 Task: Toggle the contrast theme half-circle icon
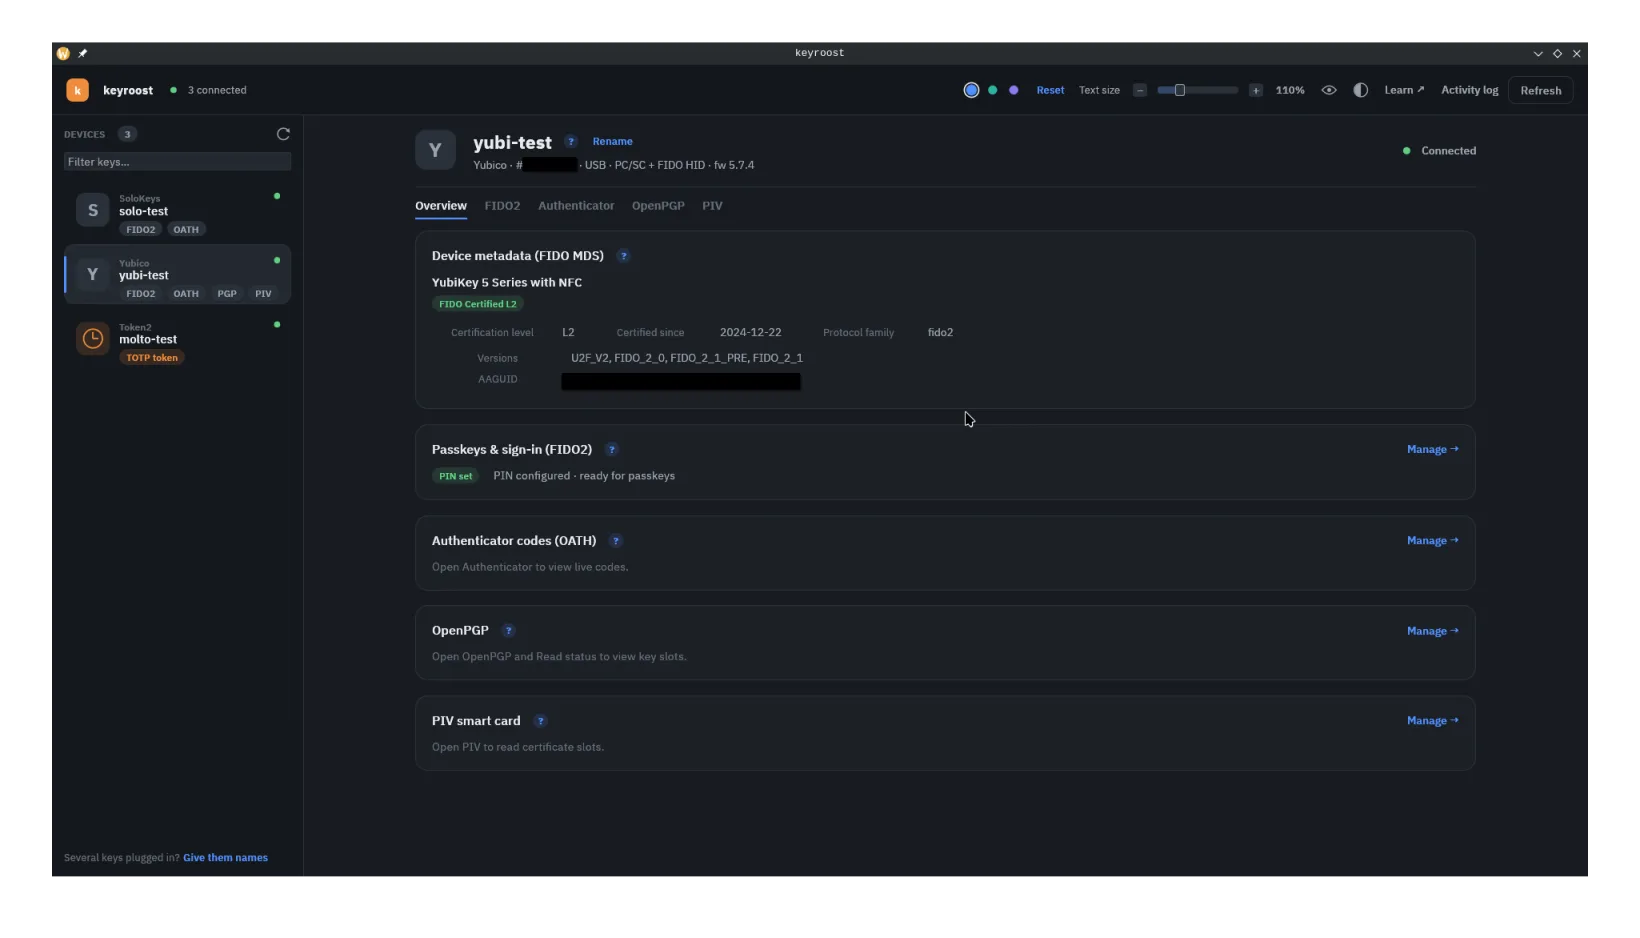(1360, 90)
